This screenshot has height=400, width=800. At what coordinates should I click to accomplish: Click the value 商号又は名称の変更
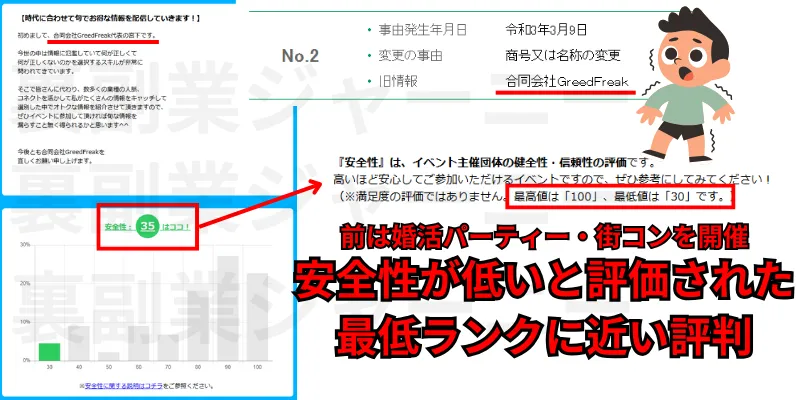pos(563,56)
